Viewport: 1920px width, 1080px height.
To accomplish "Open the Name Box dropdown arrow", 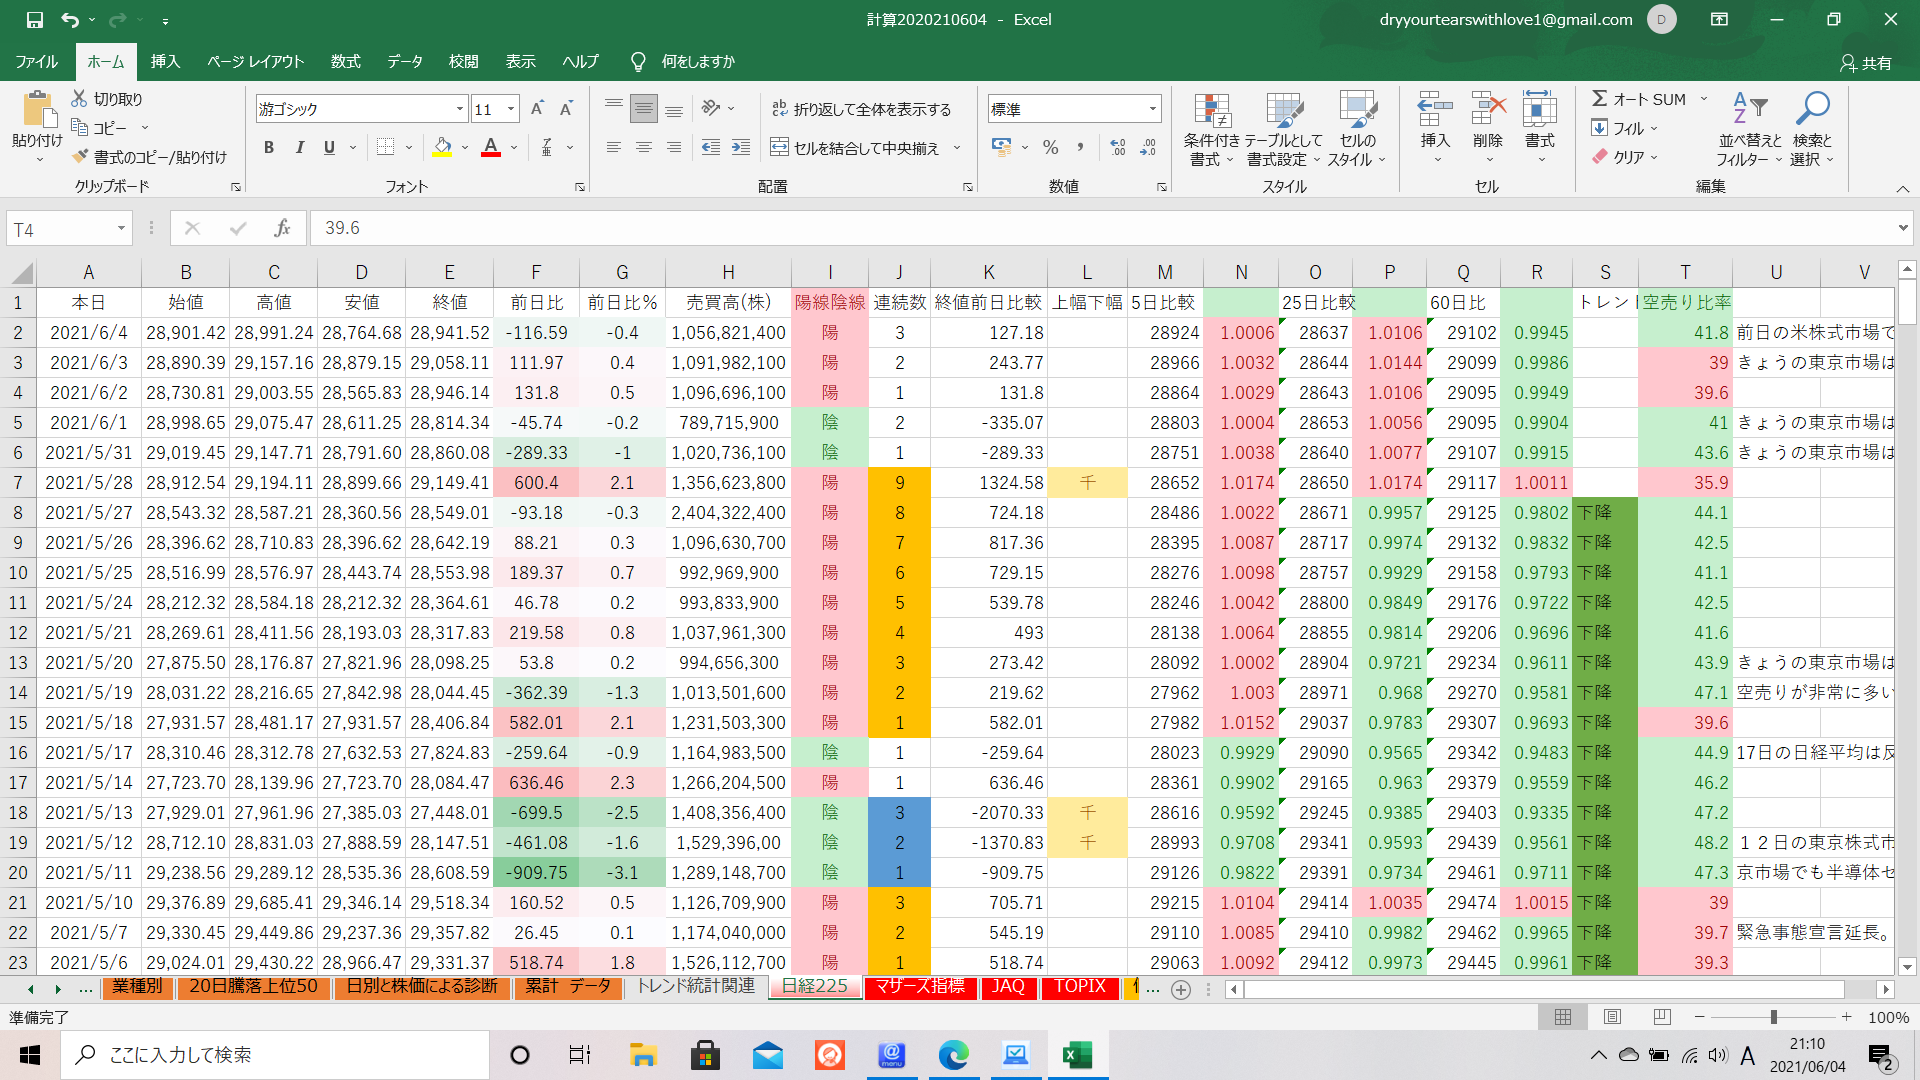I will (121, 229).
